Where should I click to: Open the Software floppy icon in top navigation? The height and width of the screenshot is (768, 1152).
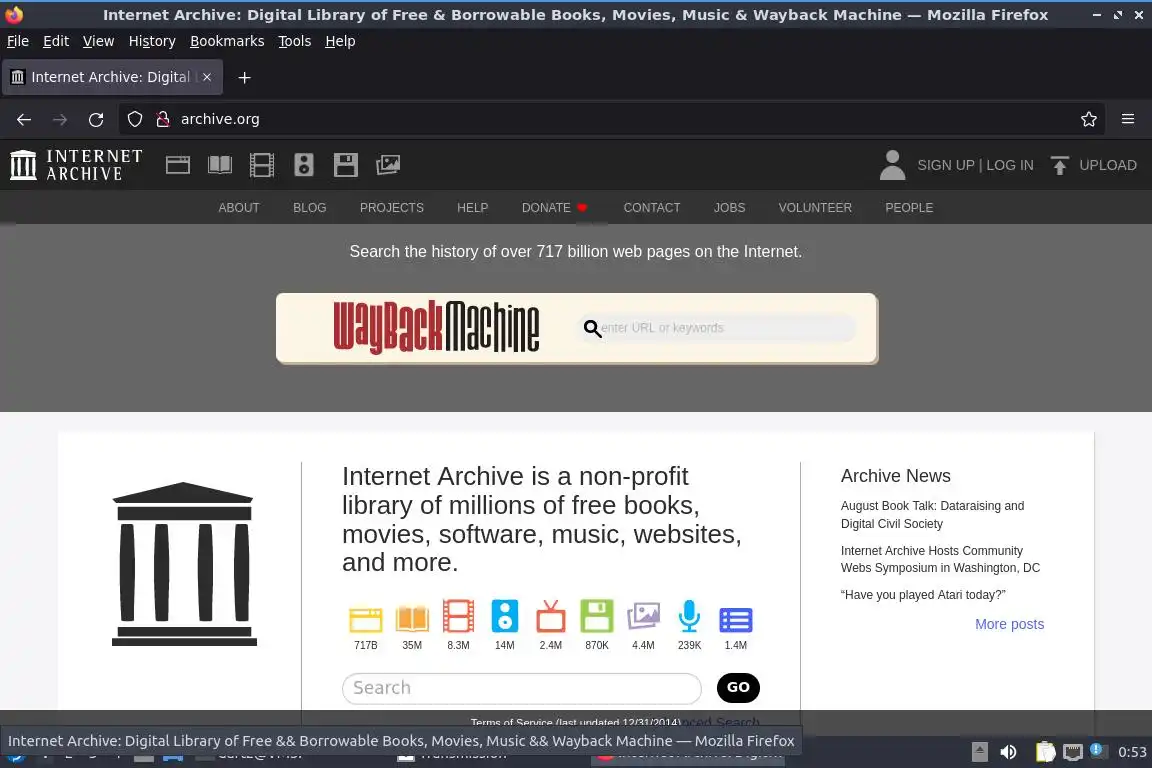pos(345,165)
